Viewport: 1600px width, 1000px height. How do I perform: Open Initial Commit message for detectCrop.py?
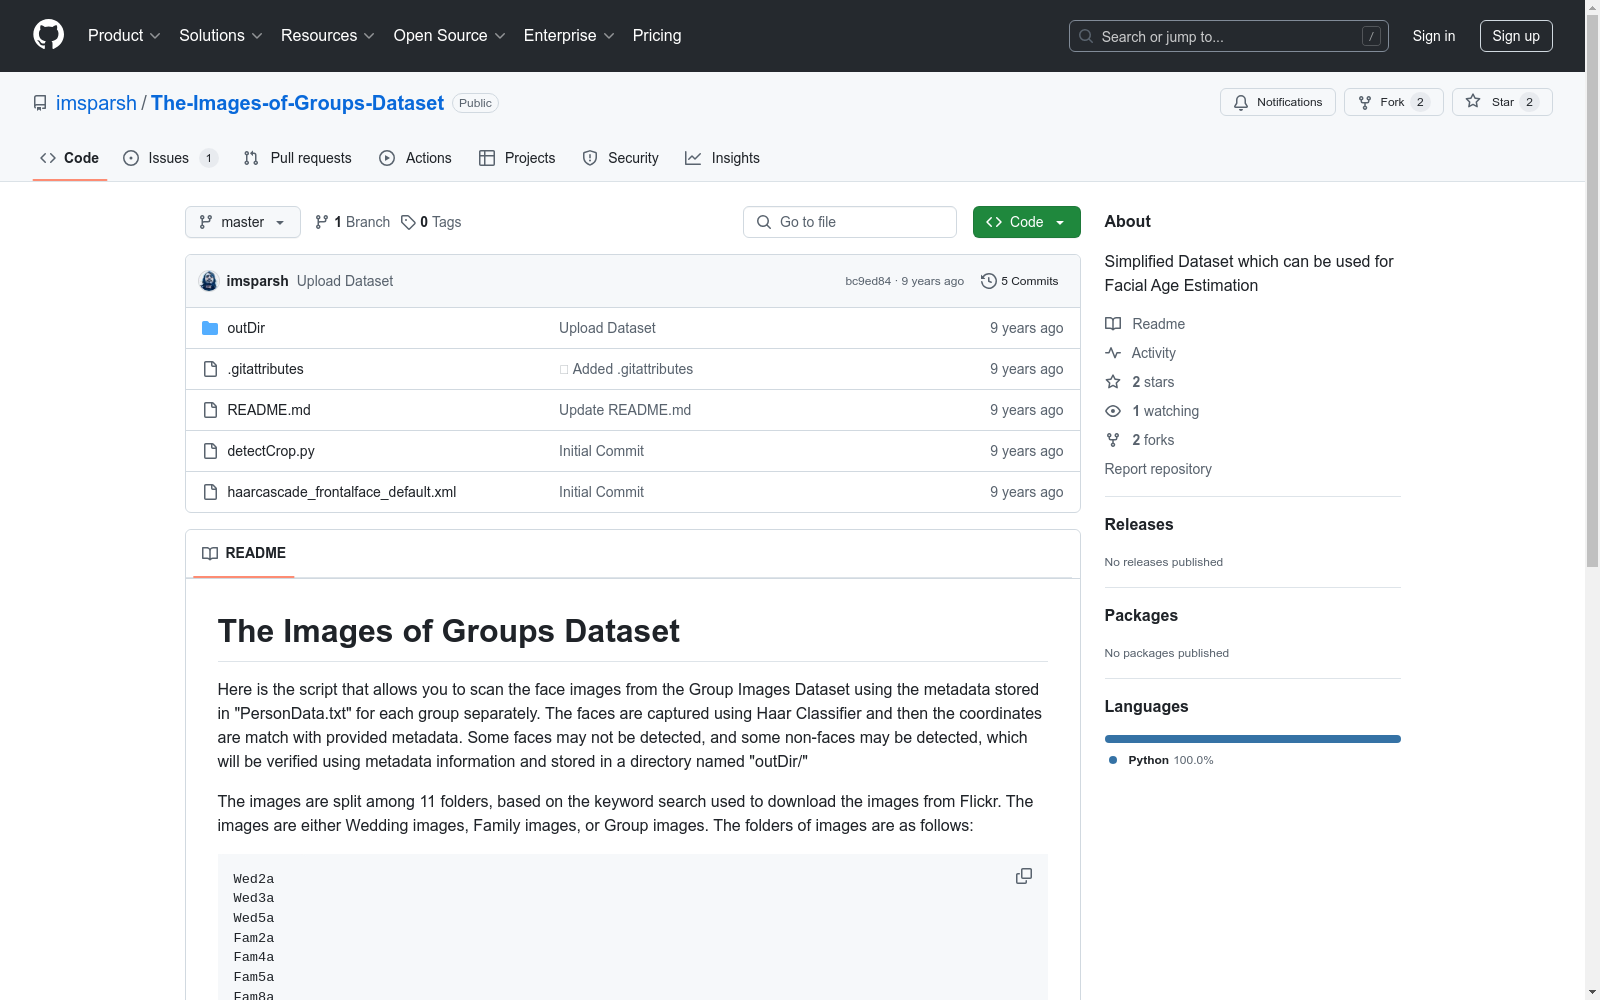[601, 451]
